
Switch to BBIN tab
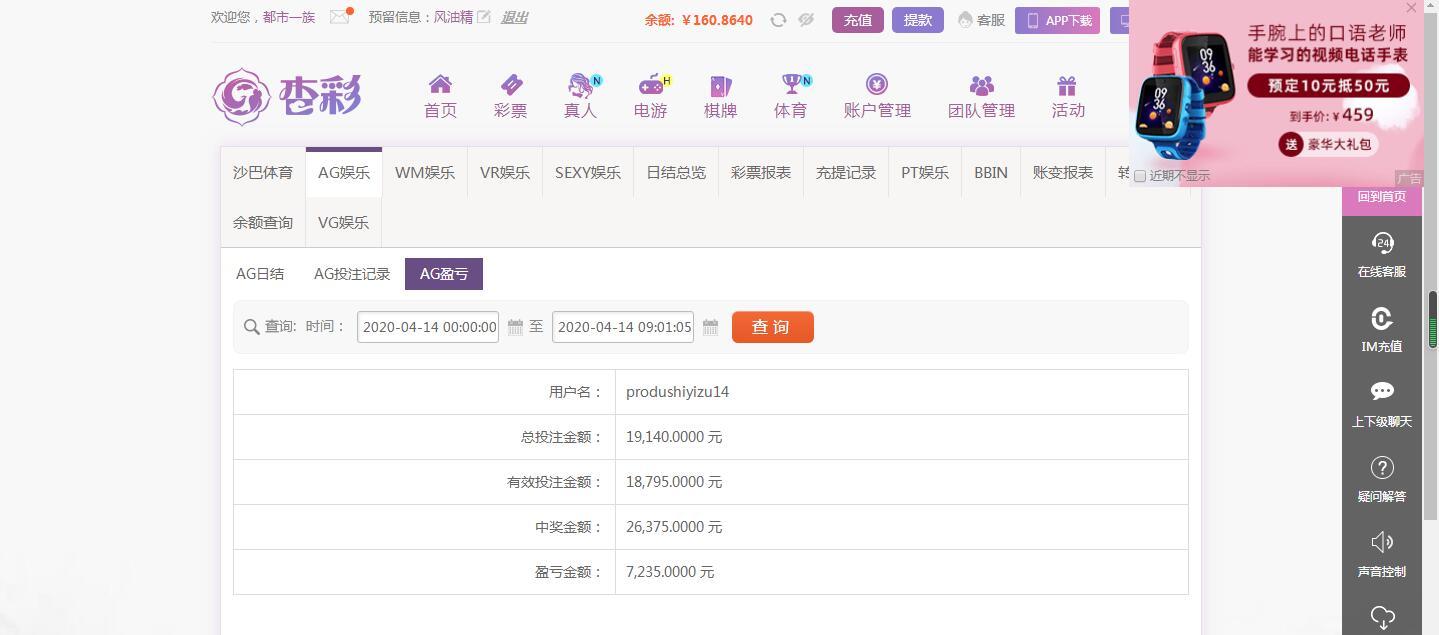(991, 173)
